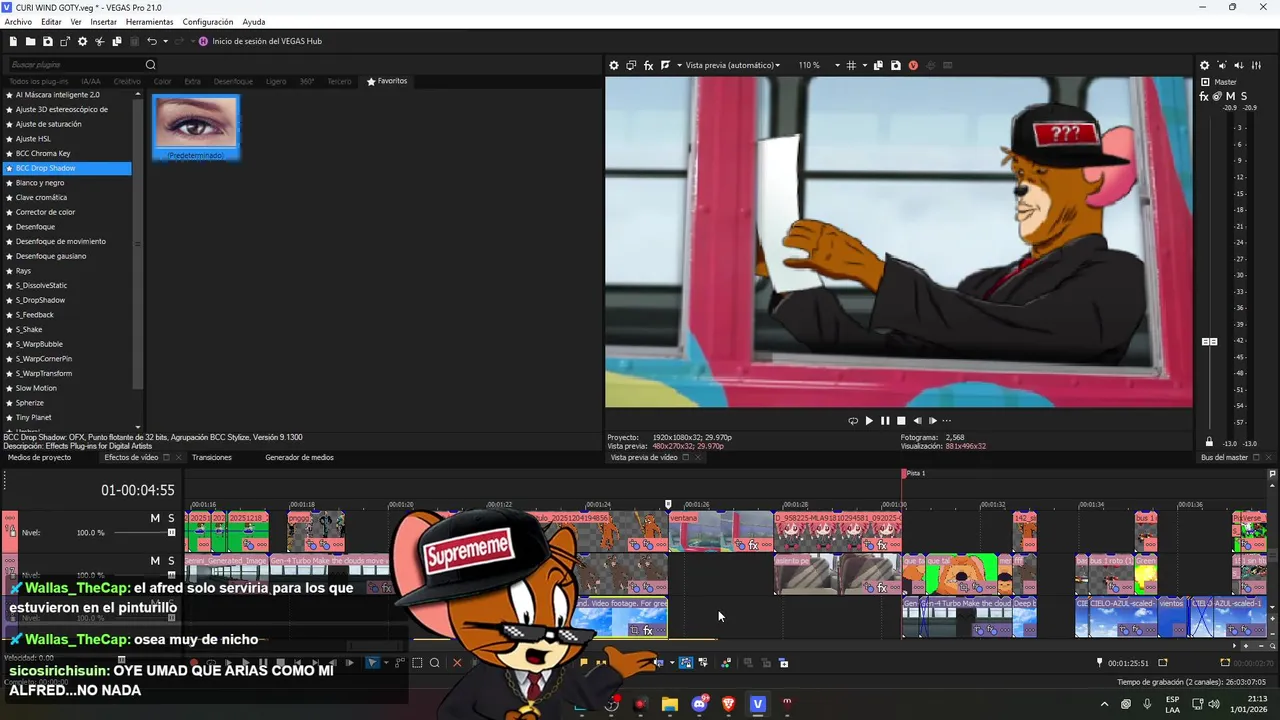This screenshot has width=1280, height=720.
Task: Click the timeline marker at Pista 1
Action: click(x=904, y=474)
